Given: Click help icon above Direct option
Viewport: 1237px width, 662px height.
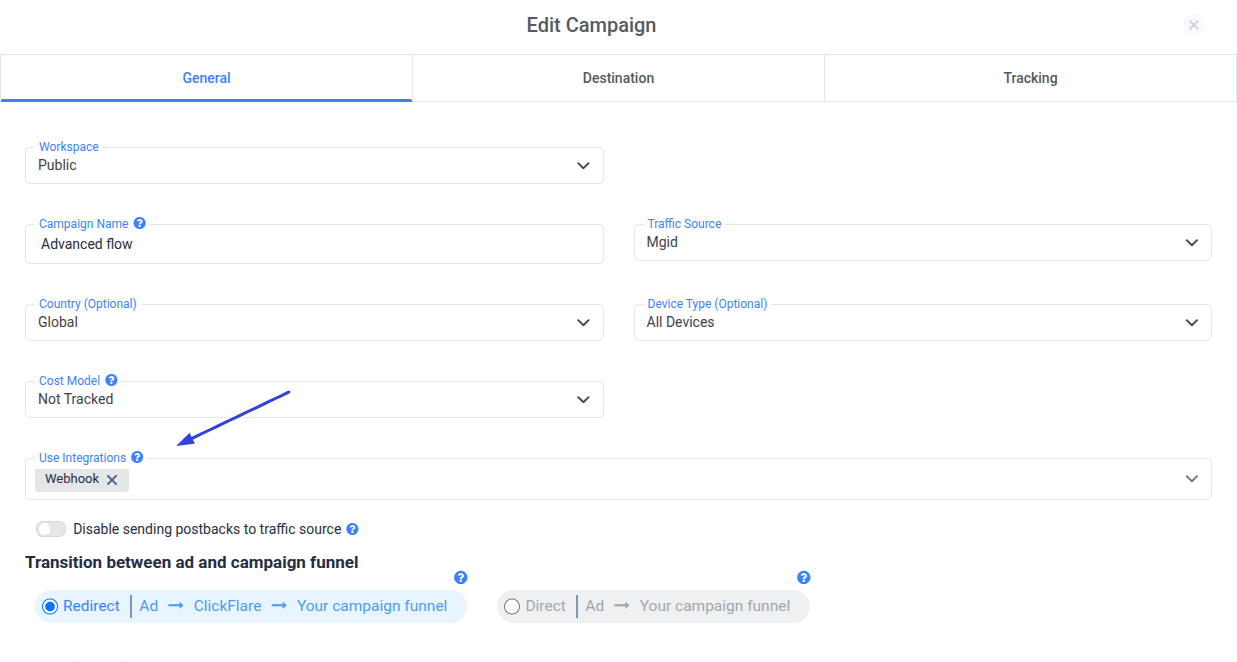Looking at the screenshot, I should point(803,578).
